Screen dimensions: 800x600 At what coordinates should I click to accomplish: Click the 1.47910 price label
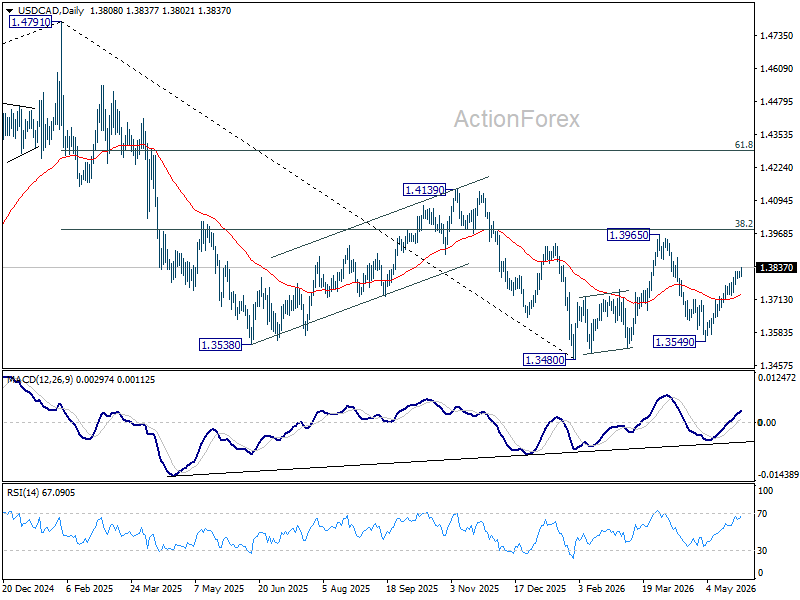(31, 22)
